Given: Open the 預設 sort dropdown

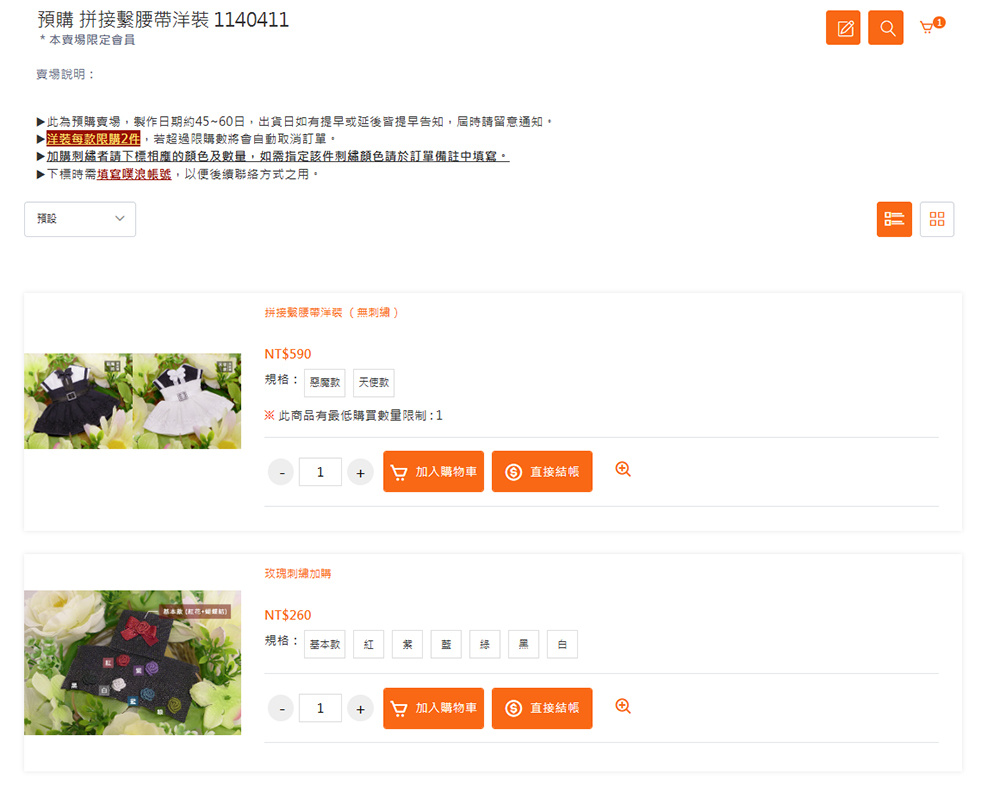Looking at the screenshot, I should [x=80, y=219].
